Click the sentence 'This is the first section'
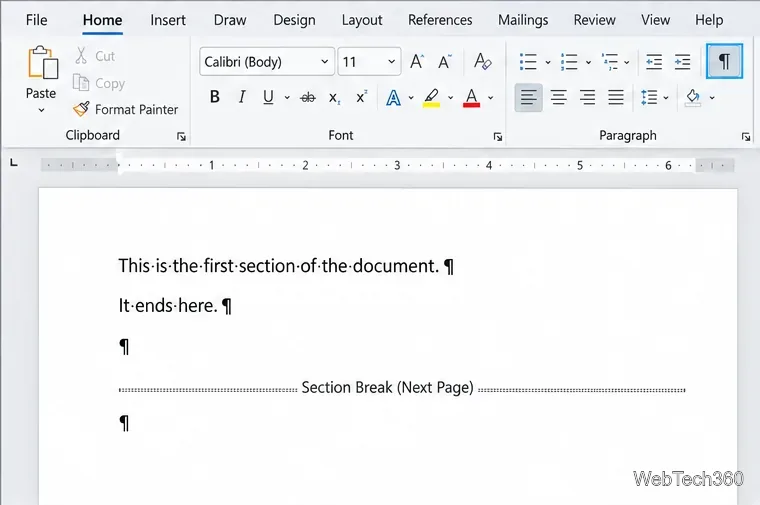The width and height of the screenshot is (760, 505). coord(208,266)
